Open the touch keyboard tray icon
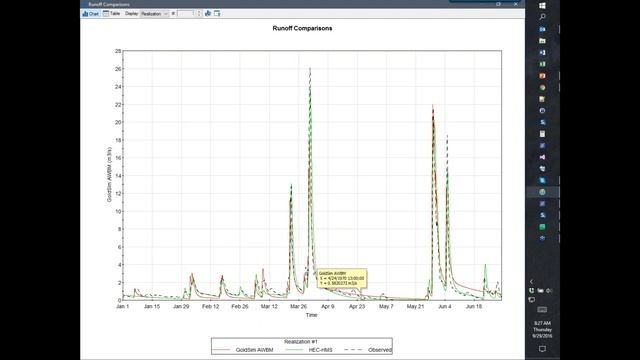Image resolution: width=640 pixels, height=360 pixels. [x=542, y=310]
